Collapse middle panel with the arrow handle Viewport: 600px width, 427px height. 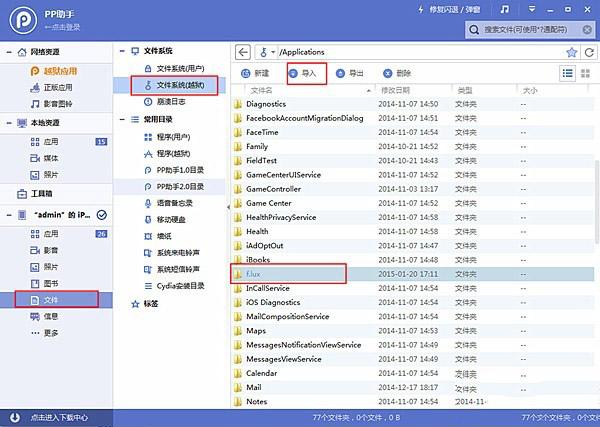[228, 207]
